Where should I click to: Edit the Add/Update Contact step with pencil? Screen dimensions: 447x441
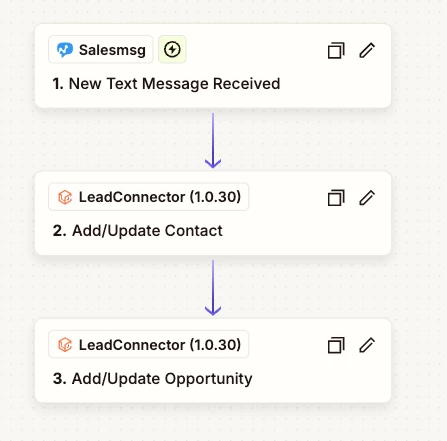[x=367, y=198]
